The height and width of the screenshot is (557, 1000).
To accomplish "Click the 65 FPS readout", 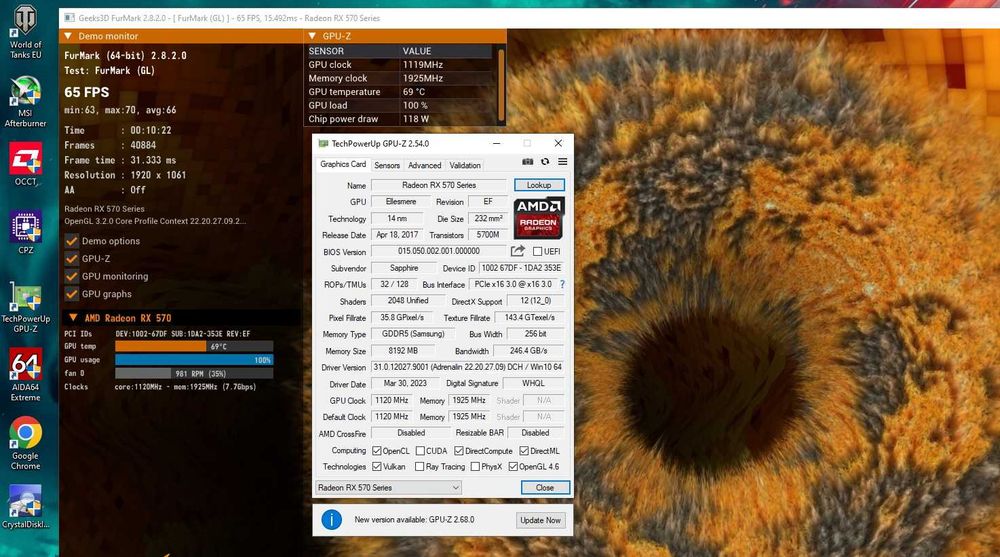I will 87,92.
